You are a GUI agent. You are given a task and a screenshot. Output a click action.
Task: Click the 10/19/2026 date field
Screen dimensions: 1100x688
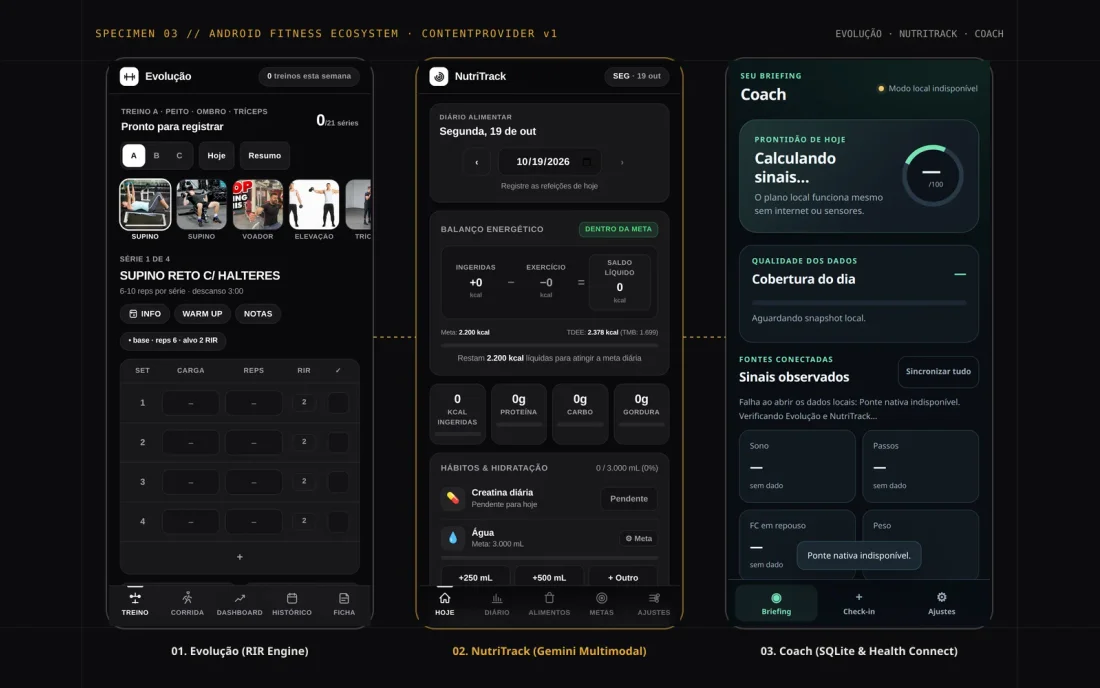click(x=549, y=162)
